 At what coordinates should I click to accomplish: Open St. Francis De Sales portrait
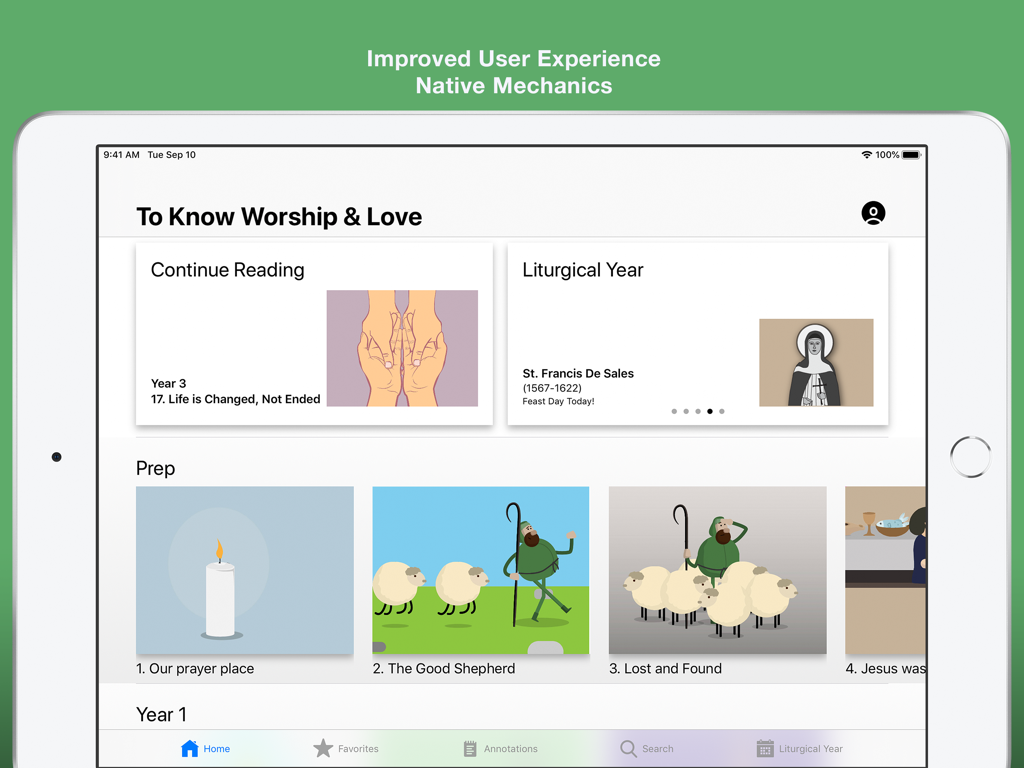pyautogui.click(x=816, y=363)
